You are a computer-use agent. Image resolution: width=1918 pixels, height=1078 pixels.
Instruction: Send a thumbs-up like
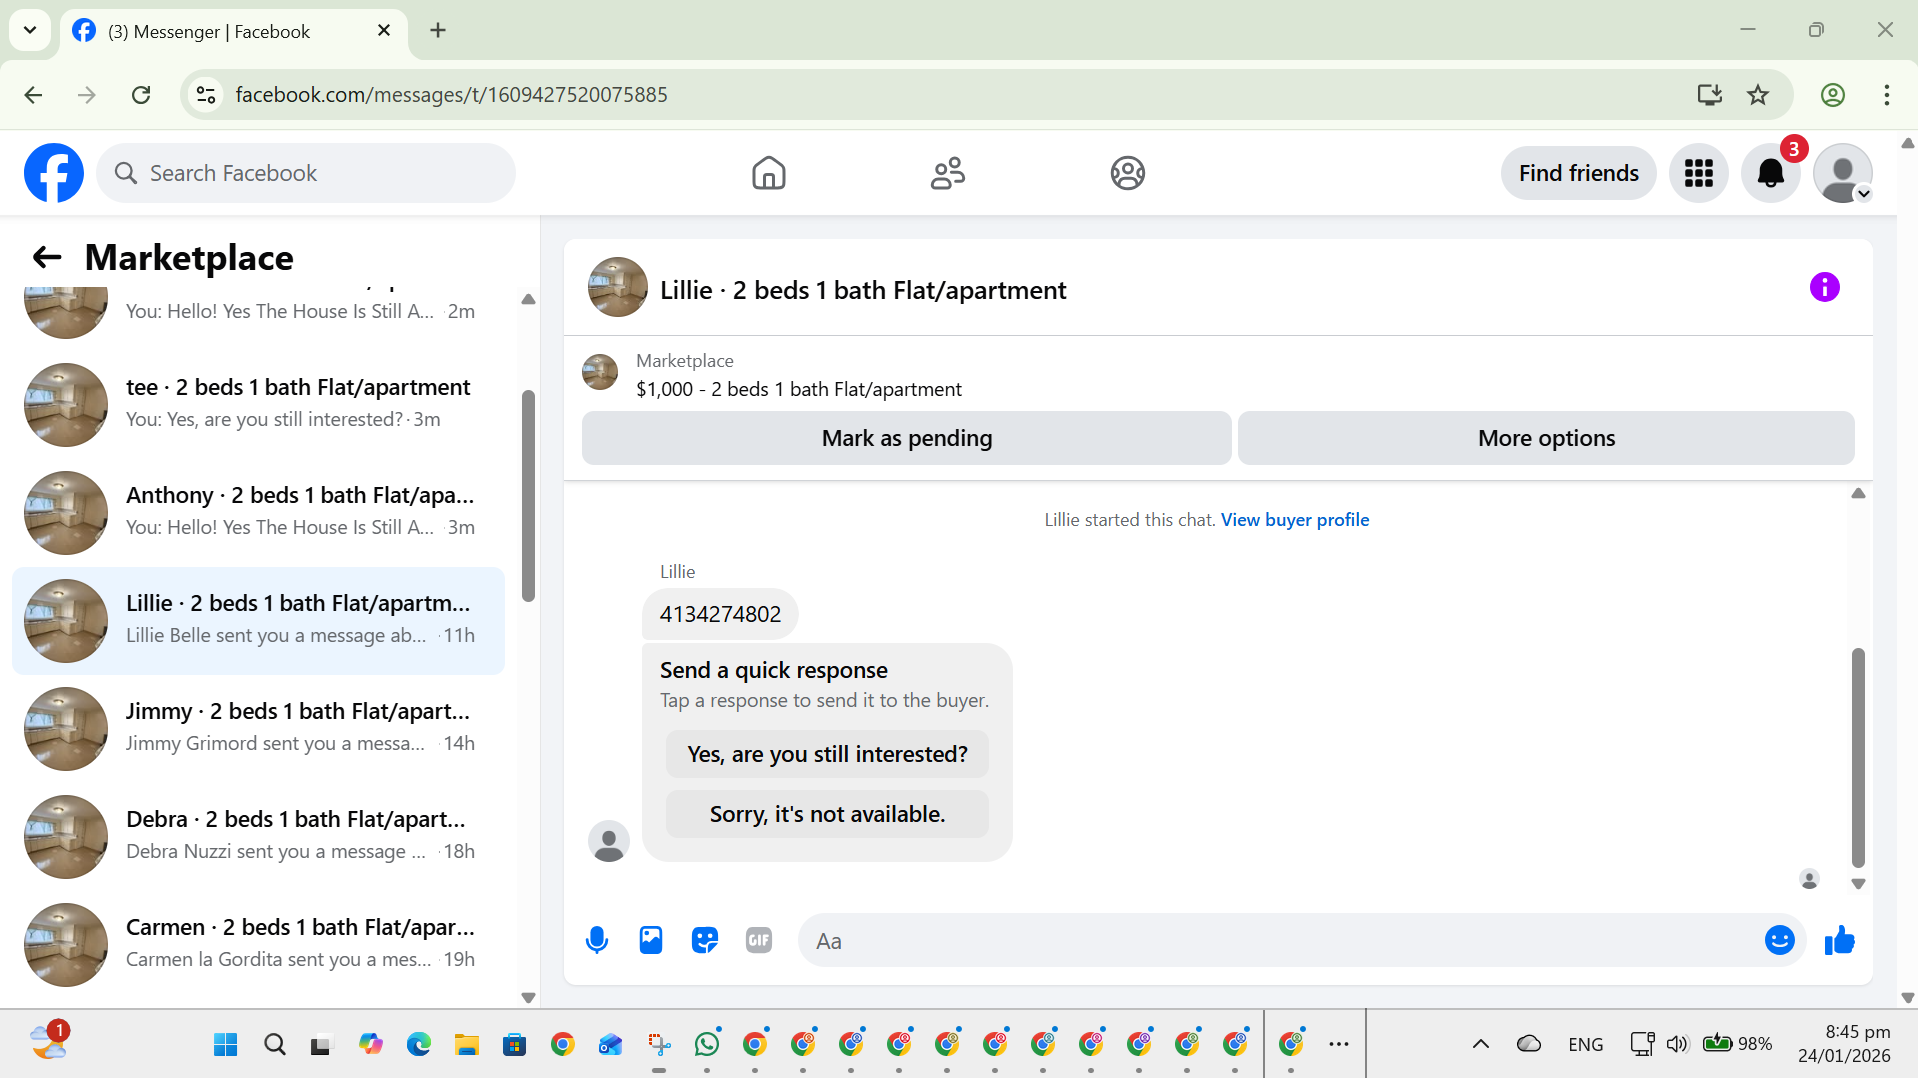point(1839,940)
